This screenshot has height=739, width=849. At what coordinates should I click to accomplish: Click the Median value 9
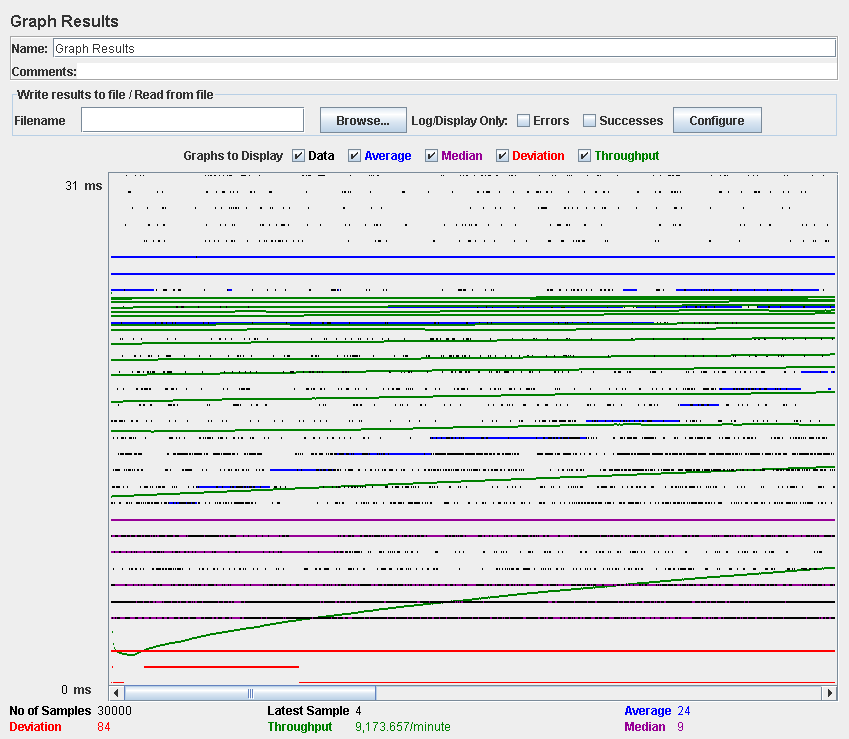tap(680, 727)
